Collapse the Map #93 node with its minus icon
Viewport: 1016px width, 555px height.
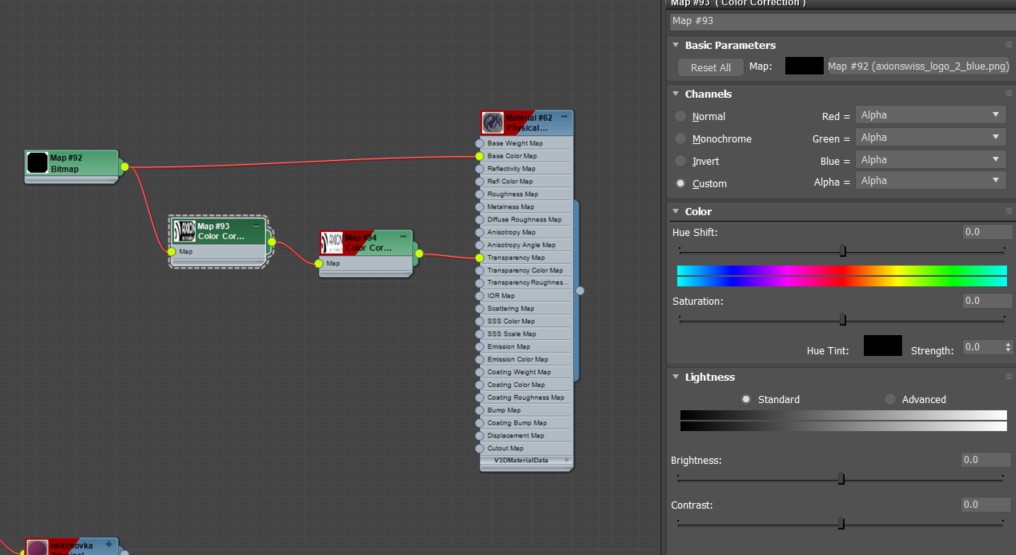[256, 226]
